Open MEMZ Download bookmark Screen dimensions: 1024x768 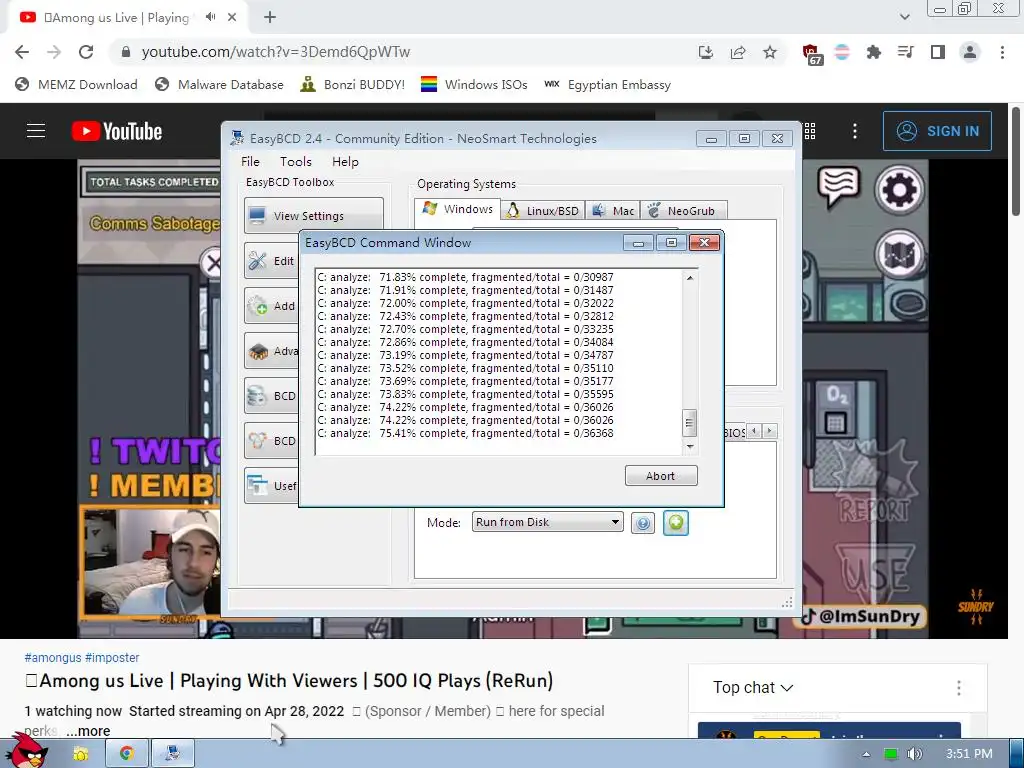(x=76, y=85)
